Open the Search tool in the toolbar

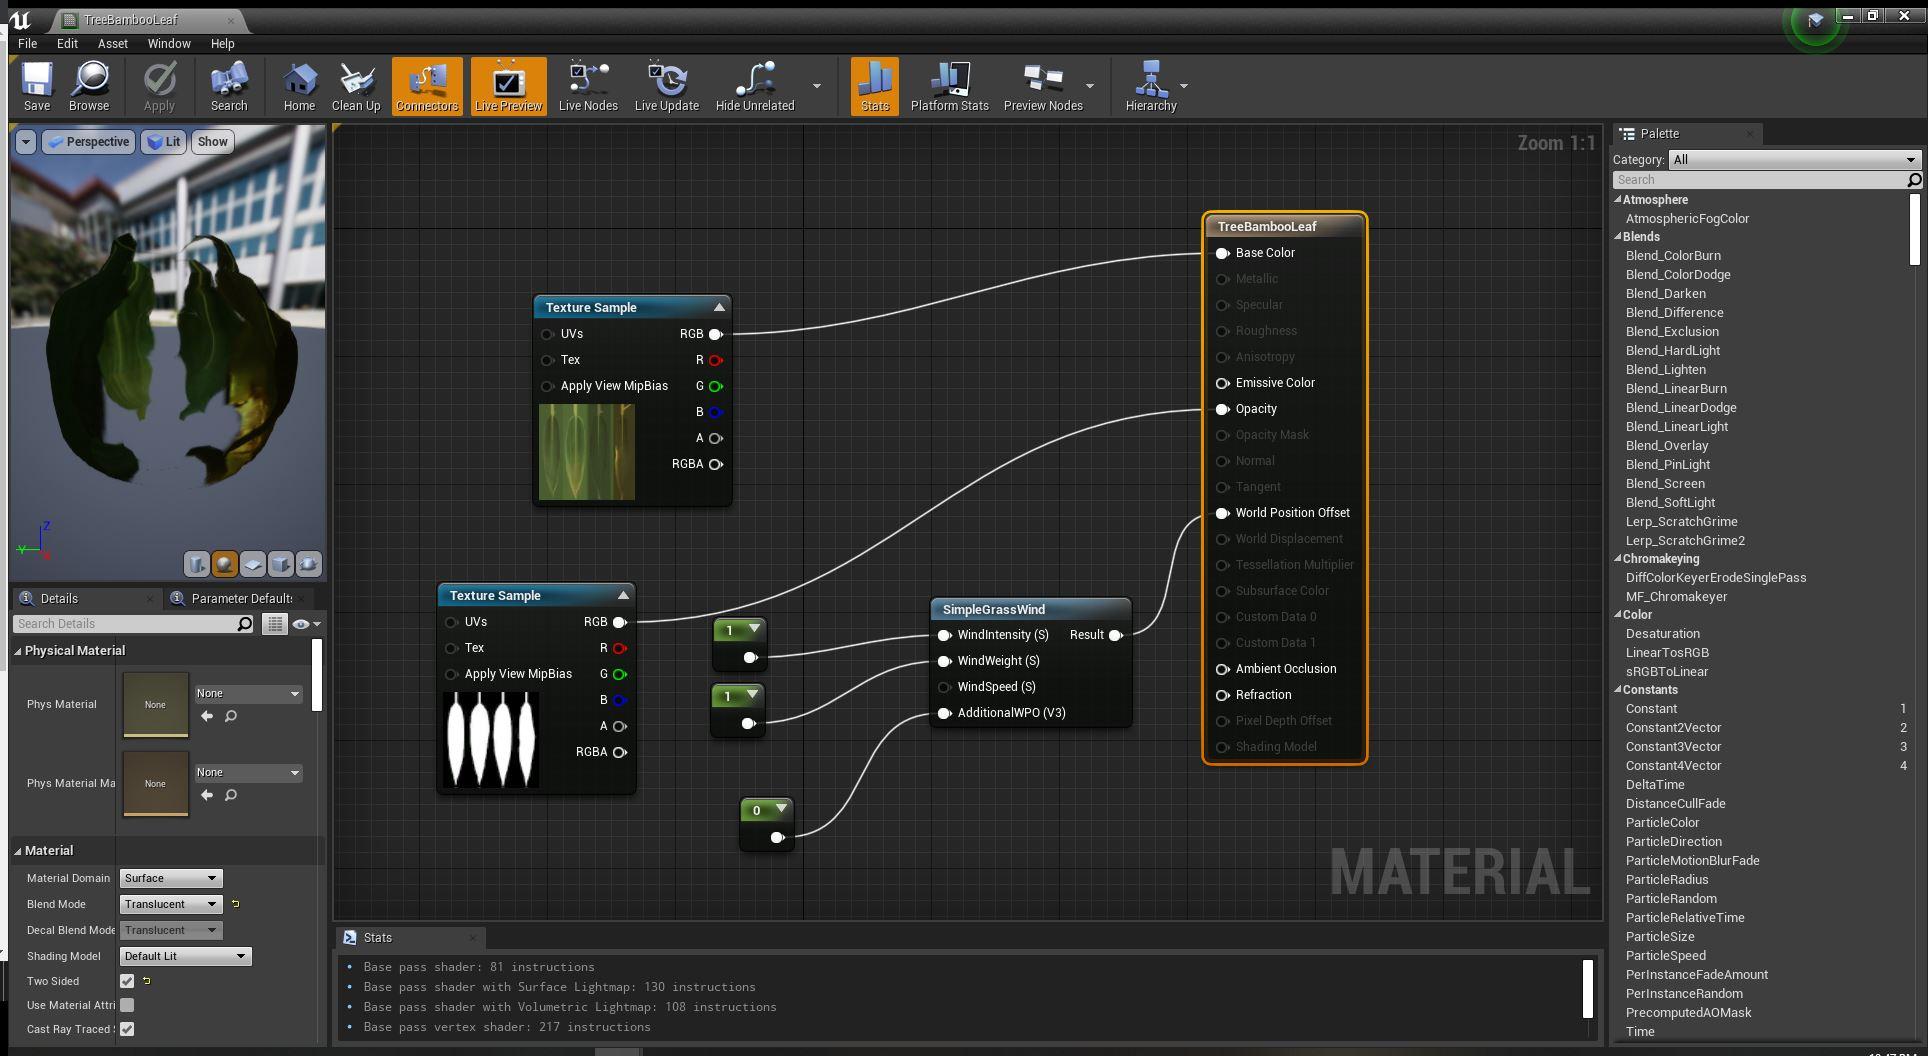[x=229, y=86]
